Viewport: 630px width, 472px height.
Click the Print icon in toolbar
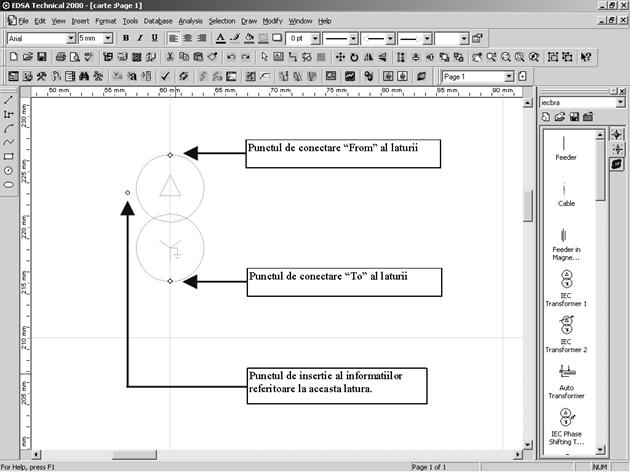pyautogui.click(x=60, y=57)
